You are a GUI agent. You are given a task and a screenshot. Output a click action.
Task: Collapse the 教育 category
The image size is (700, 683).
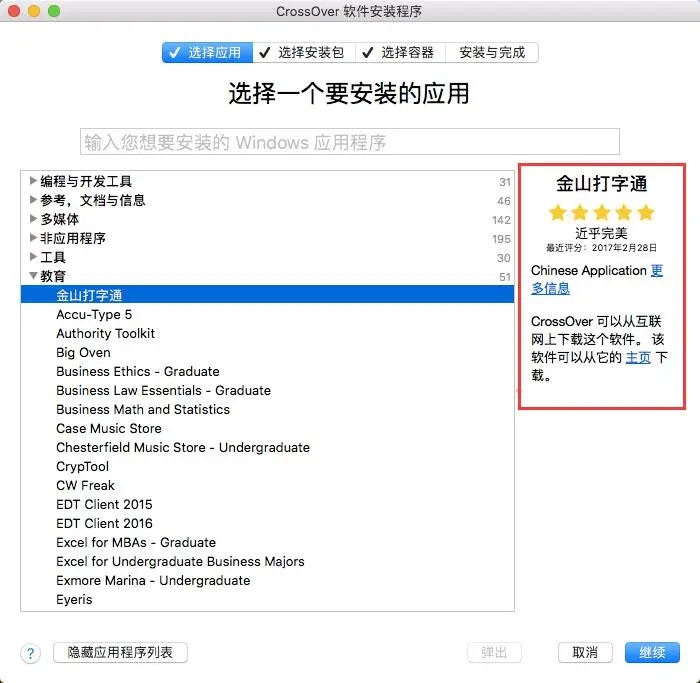(33, 276)
